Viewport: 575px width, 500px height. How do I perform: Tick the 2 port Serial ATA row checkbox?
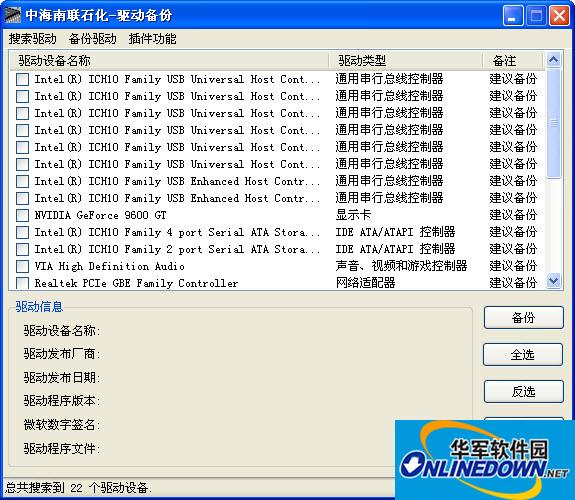[22, 249]
